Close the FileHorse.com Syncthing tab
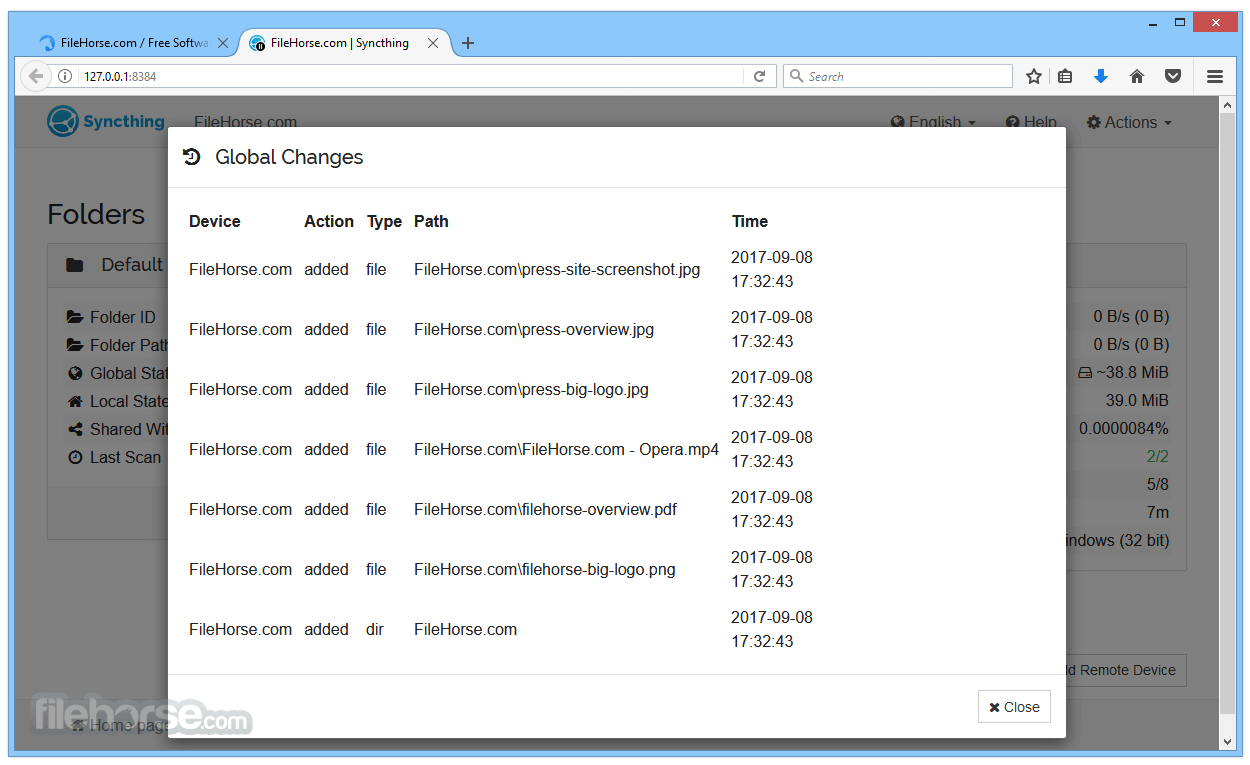This screenshot has width=1250, height=765. tap(433, 43)
